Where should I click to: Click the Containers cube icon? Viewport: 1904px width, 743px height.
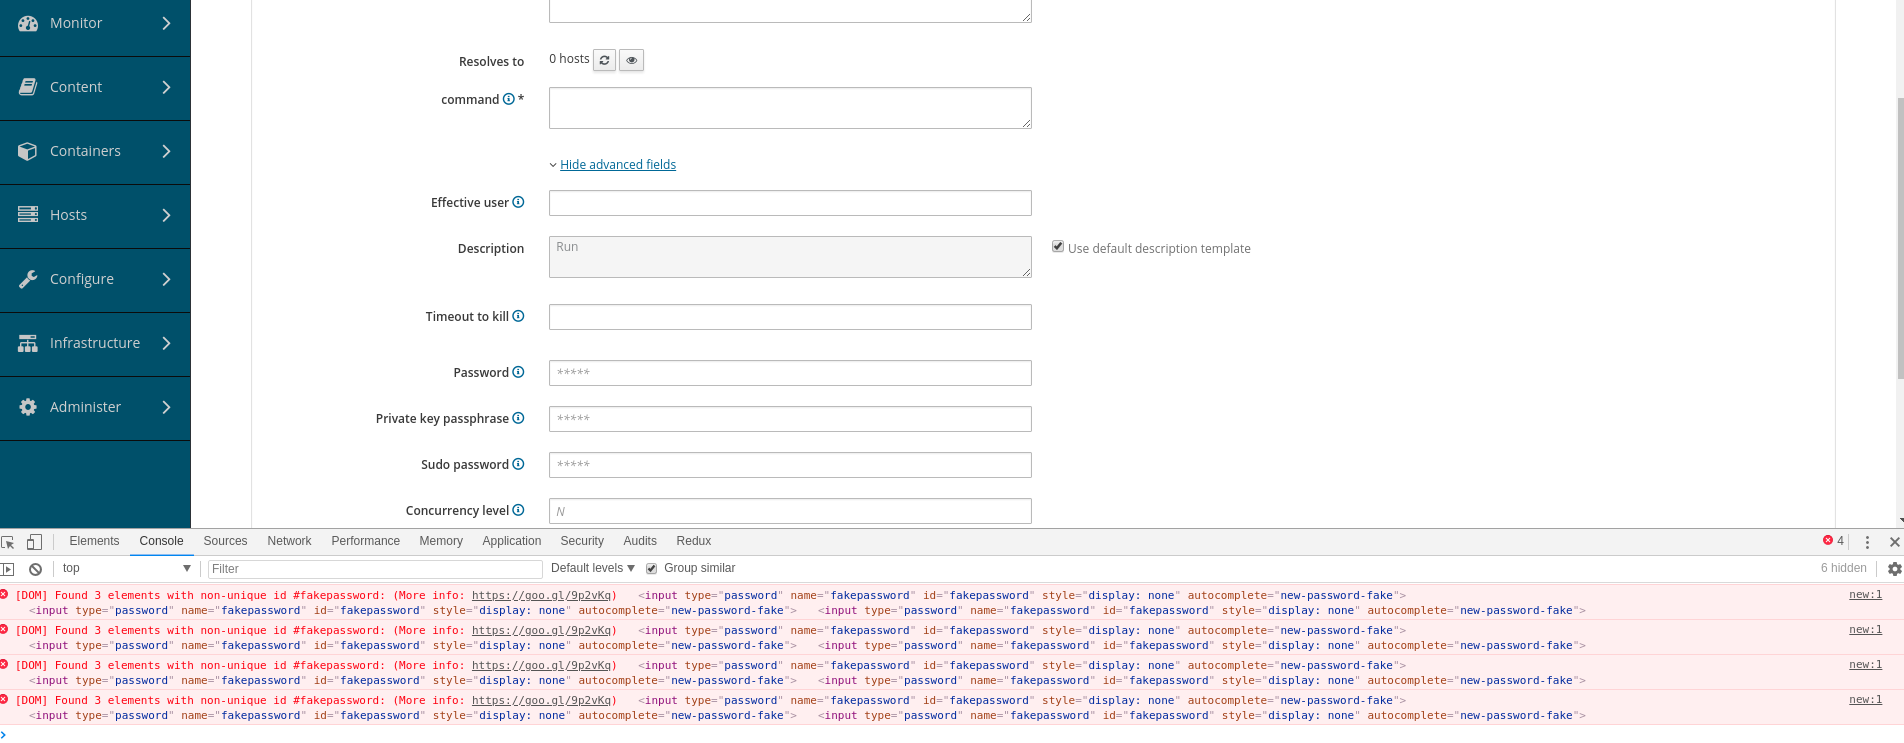tap(28, 151)
